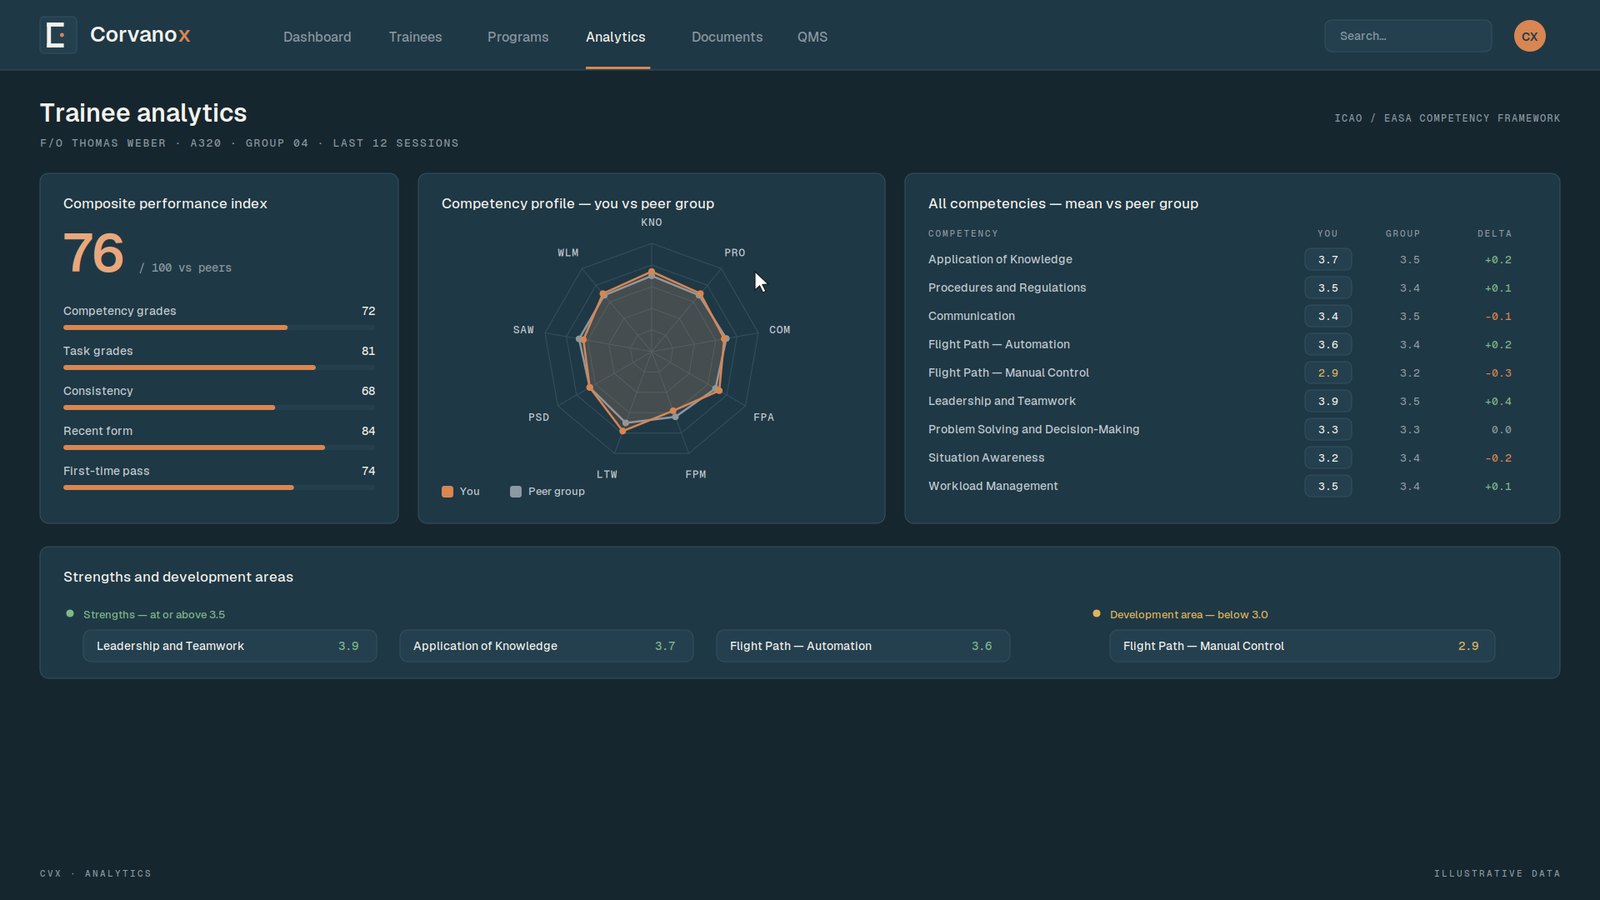Open the Trainees tab

[415, 37]
